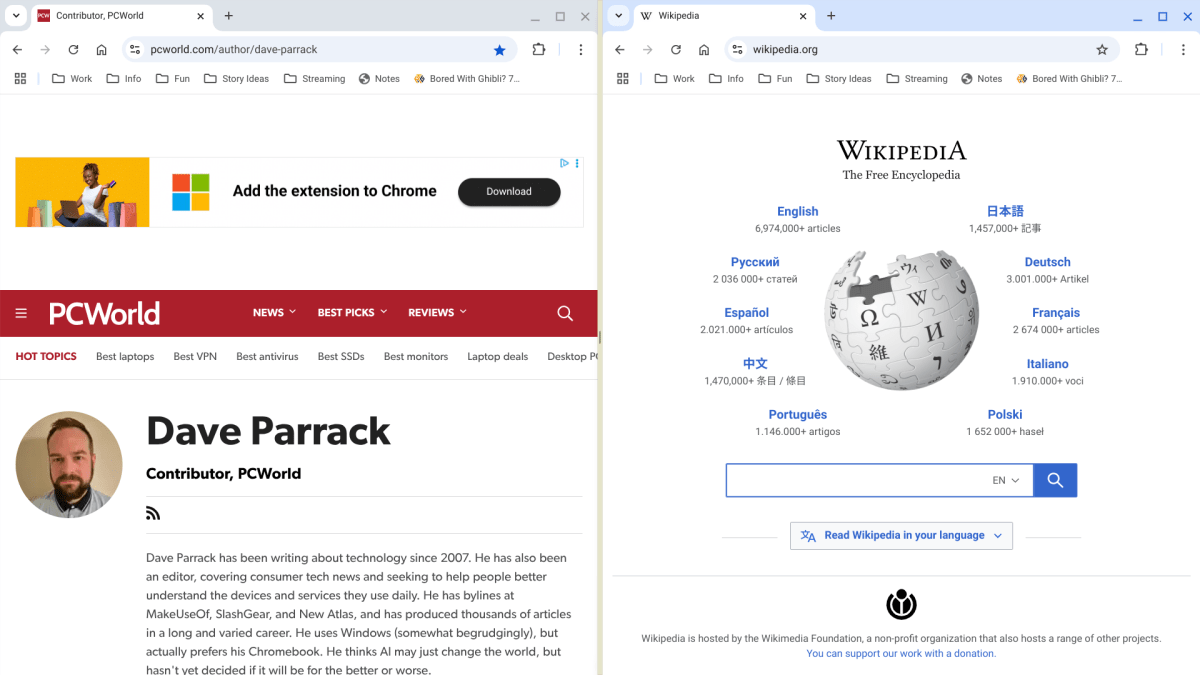Click the Download button in the Chrome extension ad
This screenshot has height=675, width=1200.
508,191
